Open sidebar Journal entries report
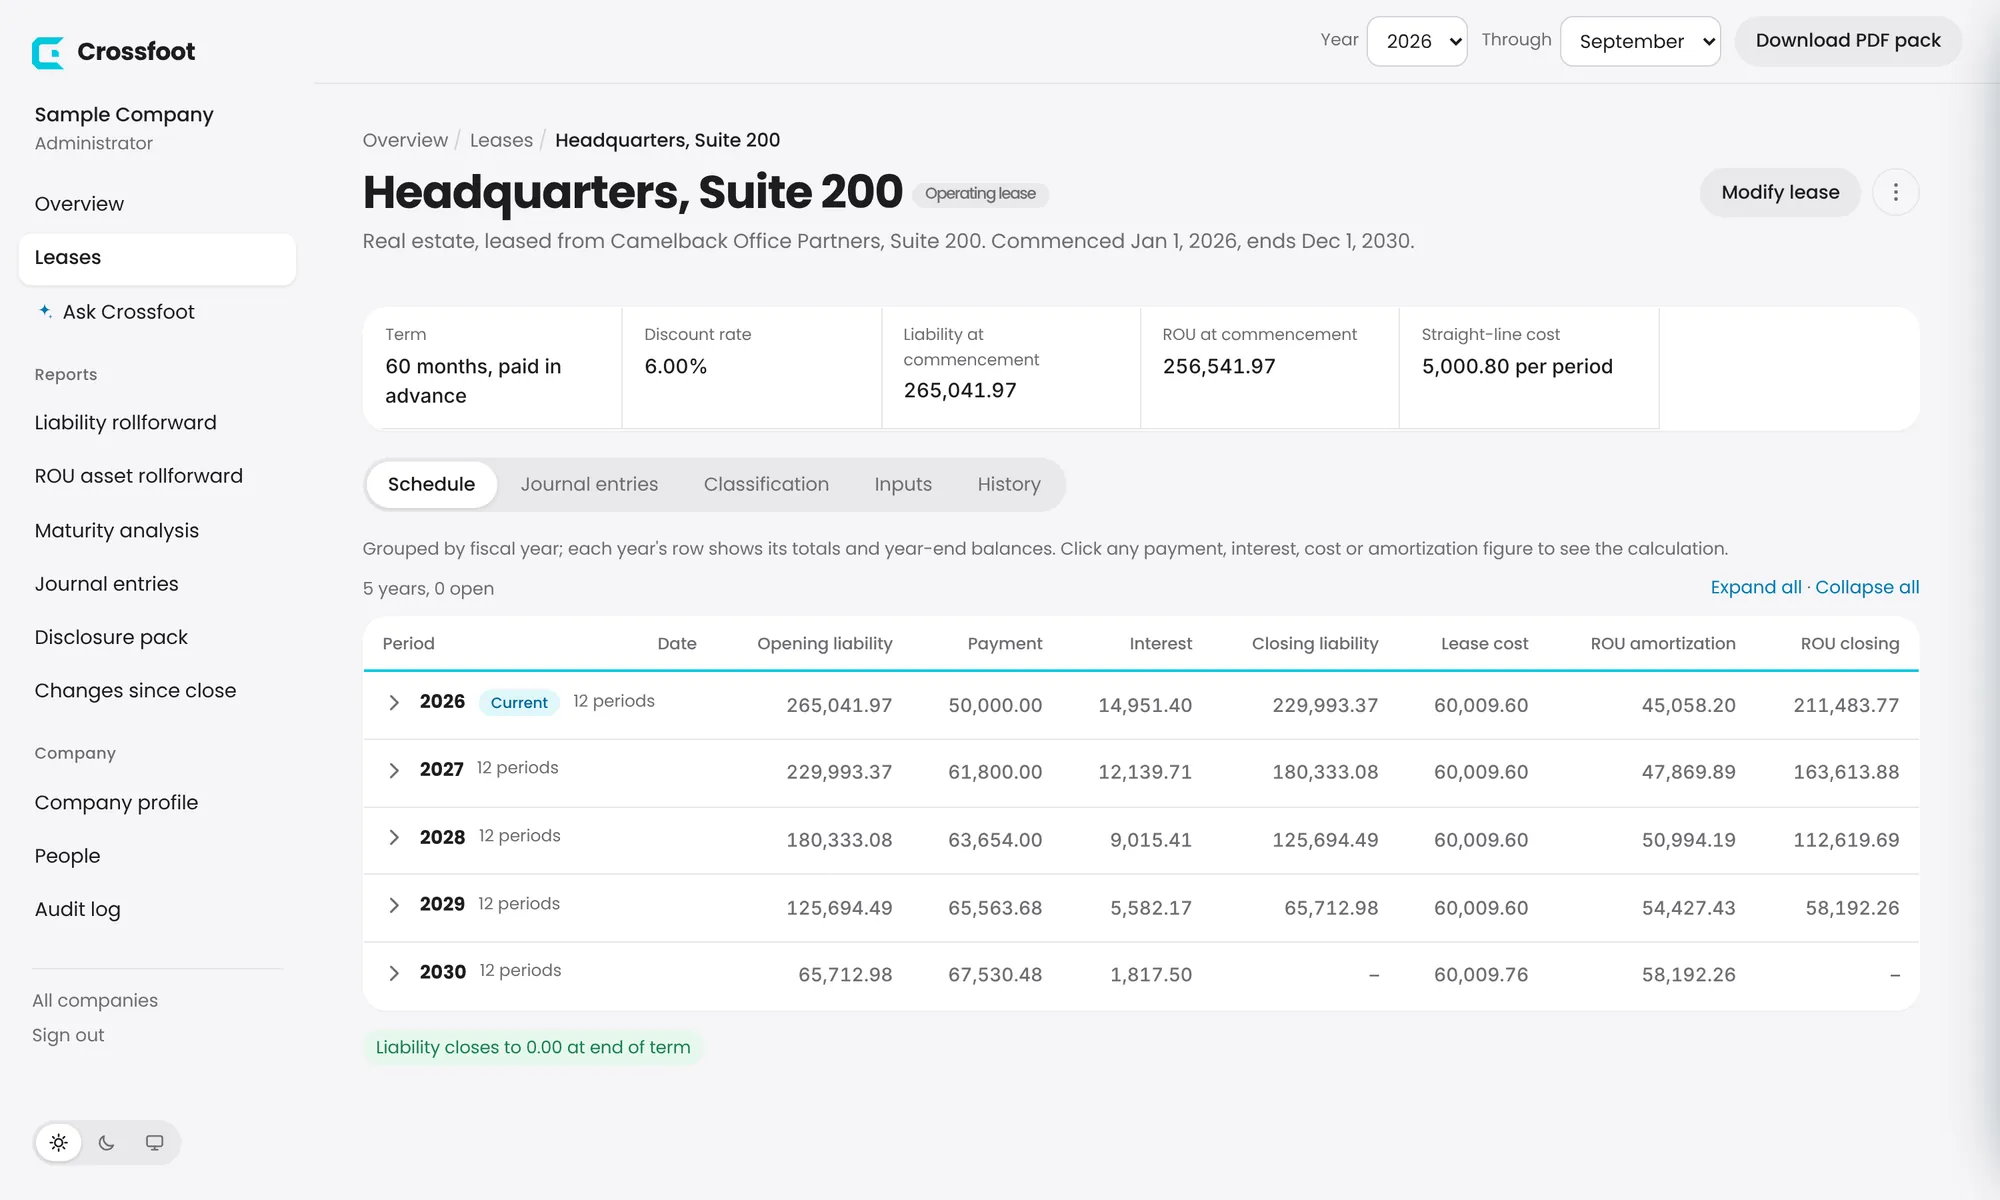Screen dimensions: 2000x1200 [106, 584]
